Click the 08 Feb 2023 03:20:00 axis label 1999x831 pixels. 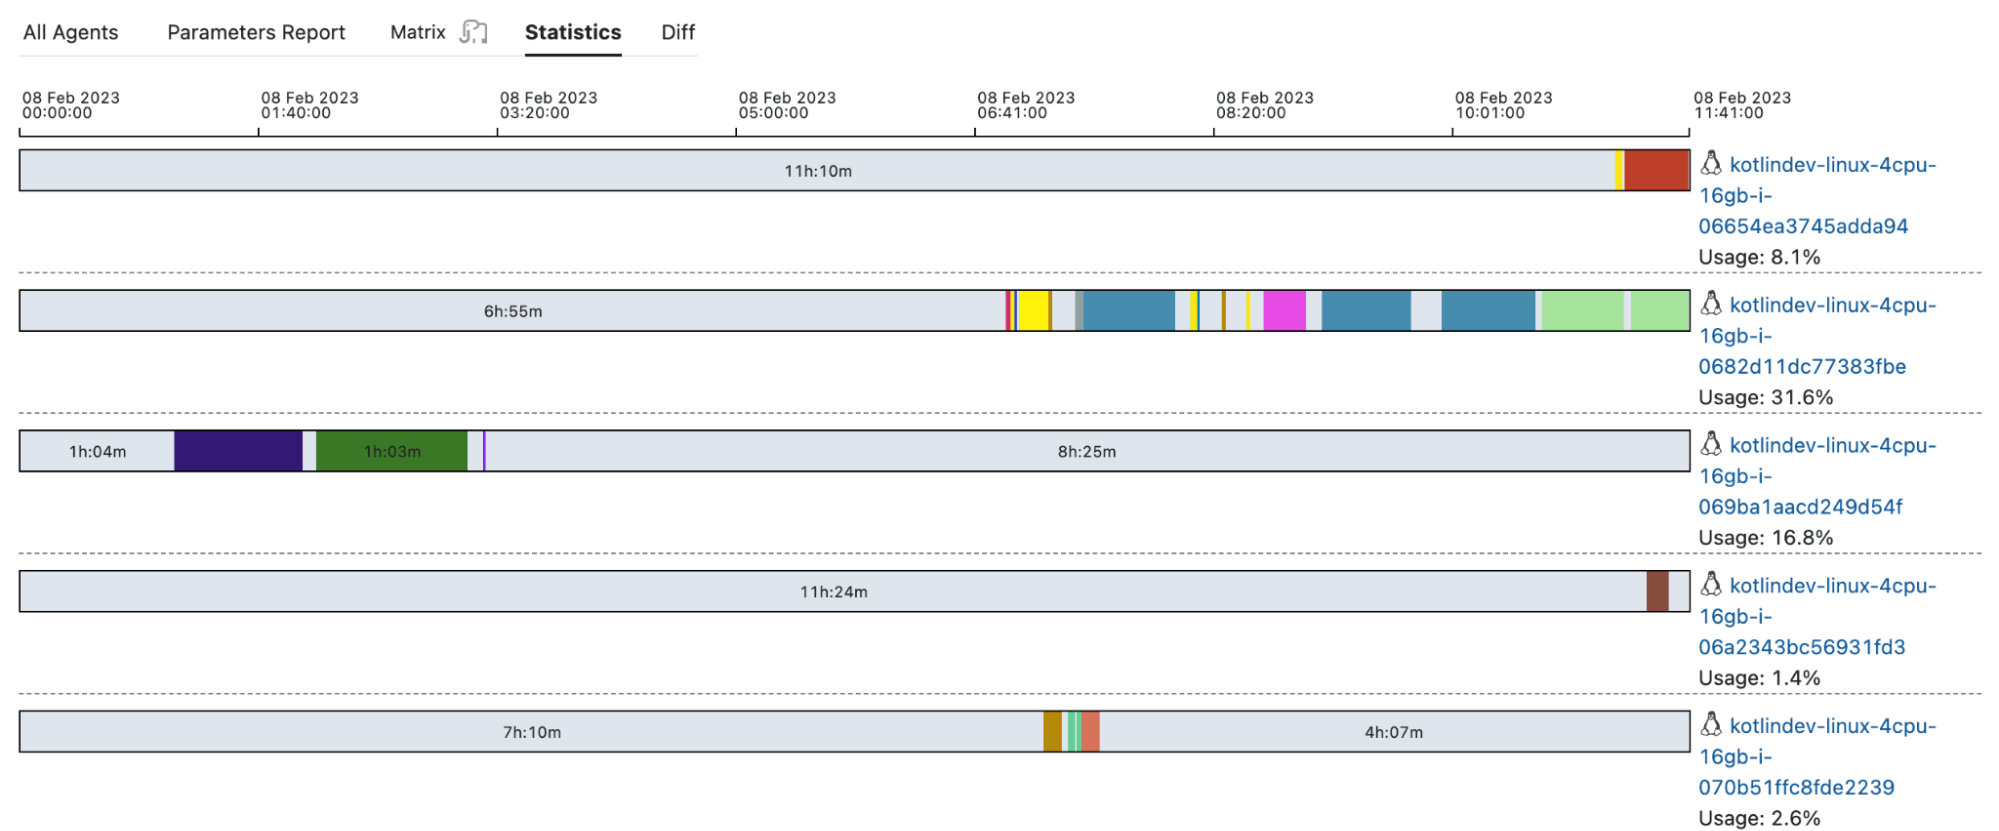[x=549, y=105]
